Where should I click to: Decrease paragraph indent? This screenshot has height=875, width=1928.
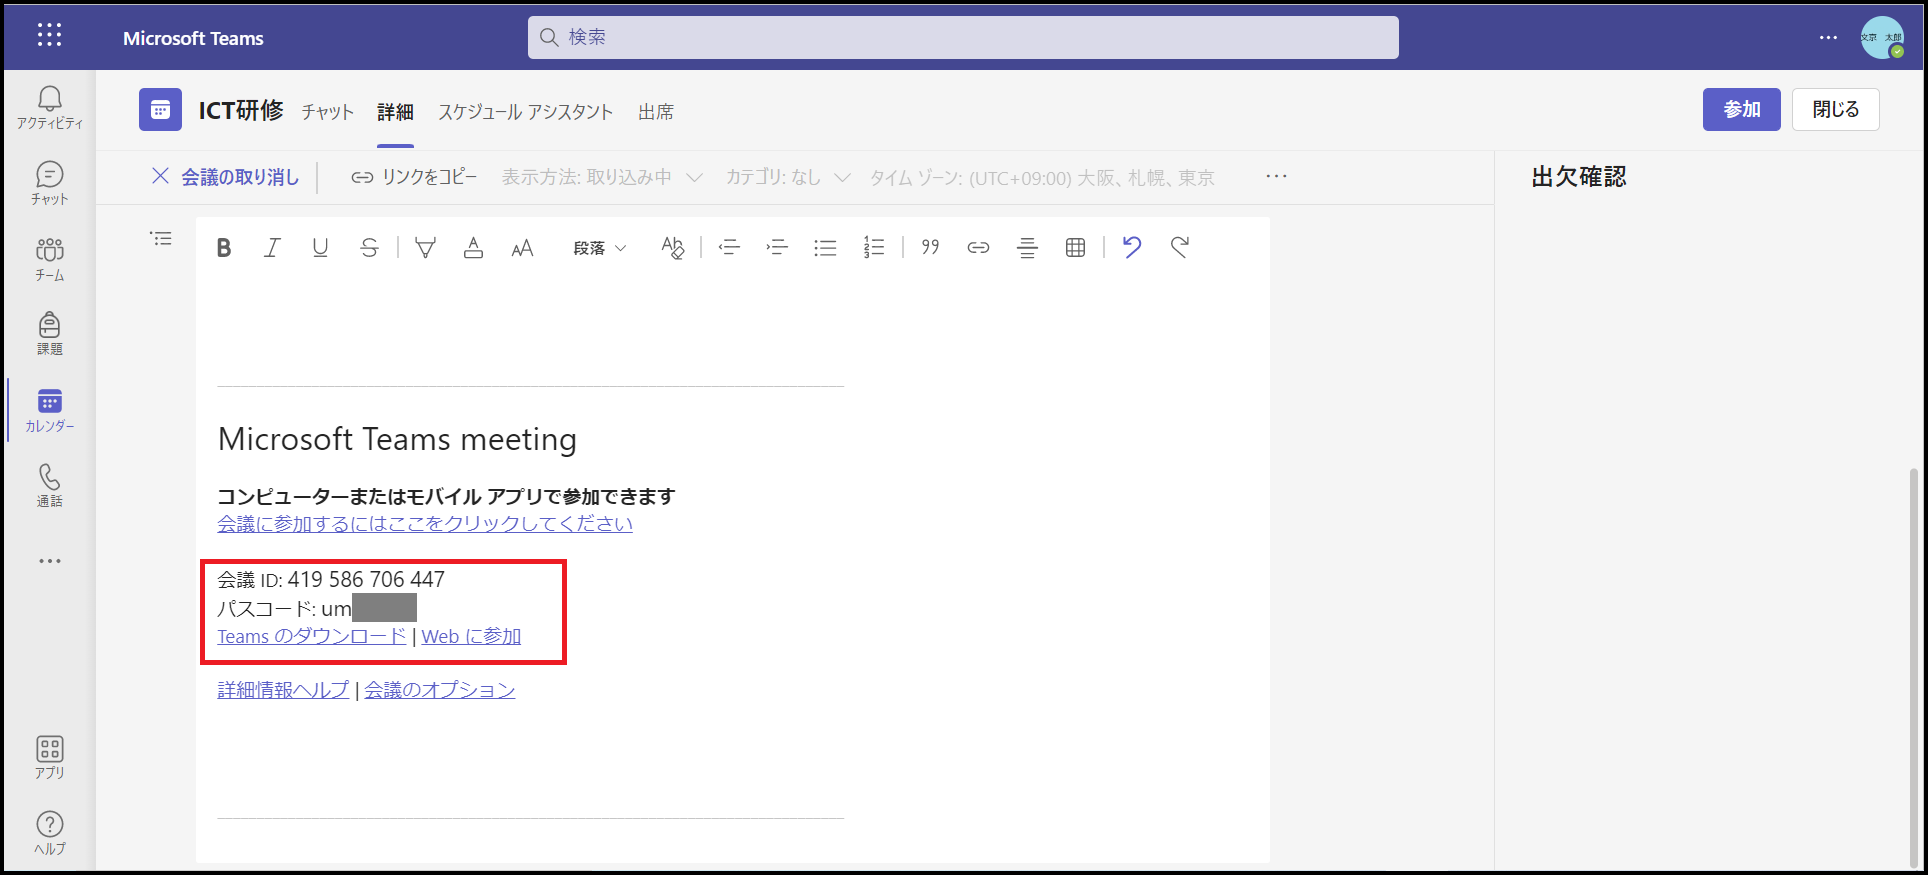[x=729, y=248]
